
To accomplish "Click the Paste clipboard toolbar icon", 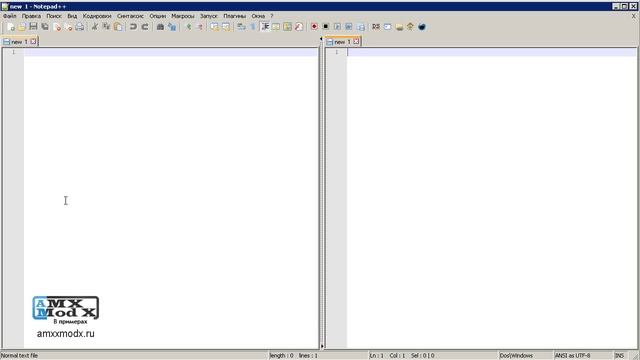I will click(118, 27).
